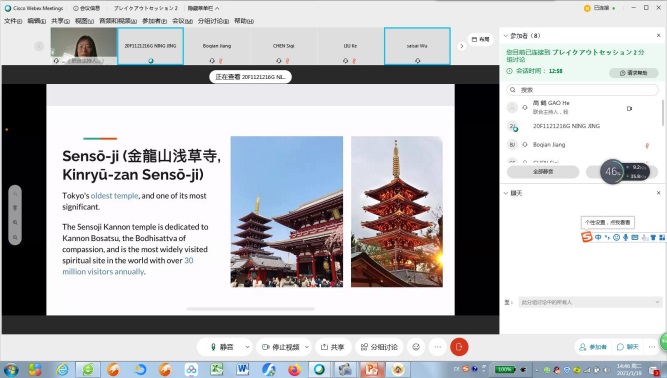667x378 pixels.
Task: Open the chat recipient dropdown
Action: (590, 302)
